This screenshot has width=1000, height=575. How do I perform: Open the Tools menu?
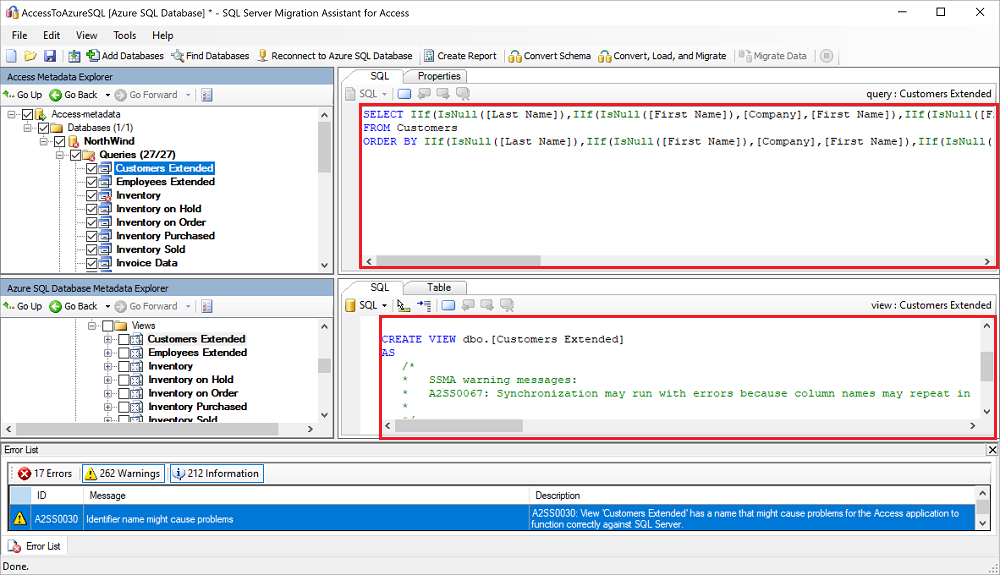pos(124,35)
